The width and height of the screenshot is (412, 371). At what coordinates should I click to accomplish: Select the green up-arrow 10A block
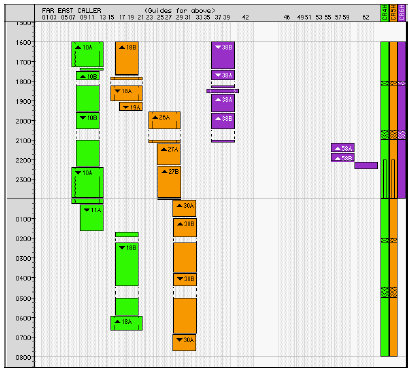point(87,54)
